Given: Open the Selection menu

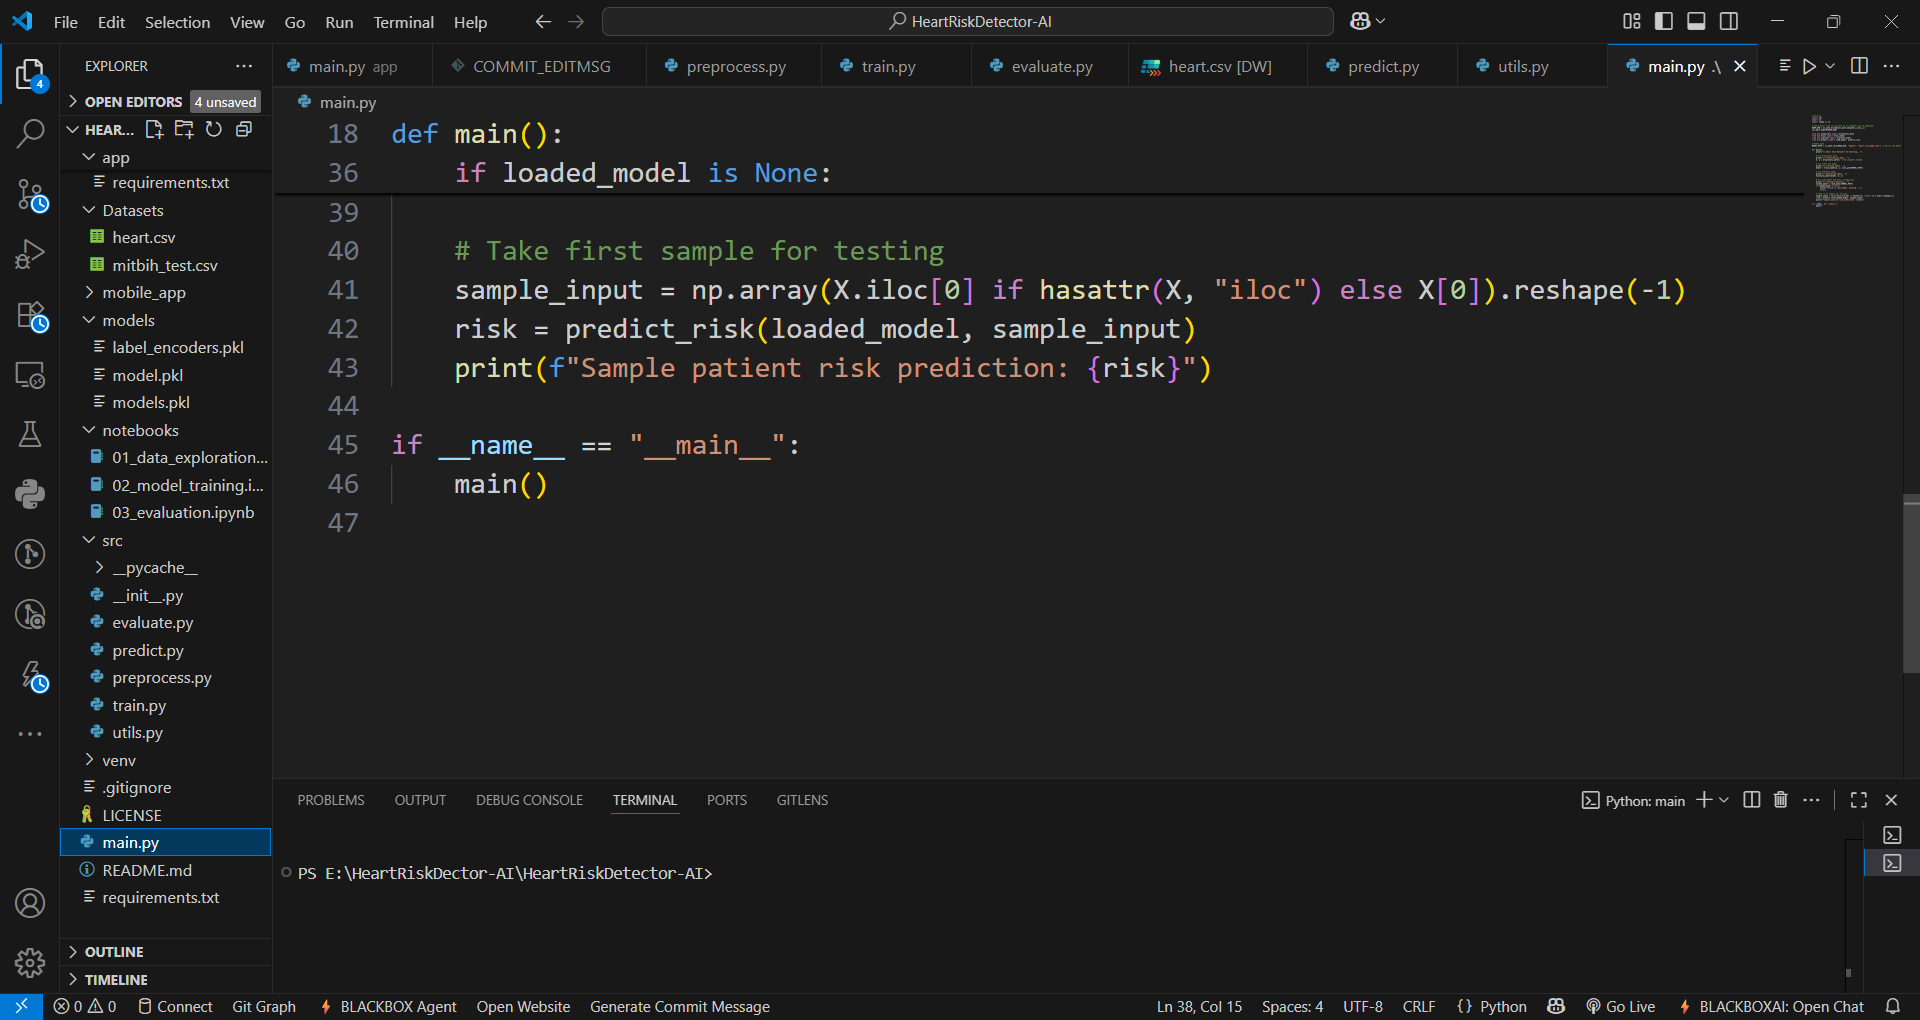Looking at the screenshot, I should click(x=177, y=22).
